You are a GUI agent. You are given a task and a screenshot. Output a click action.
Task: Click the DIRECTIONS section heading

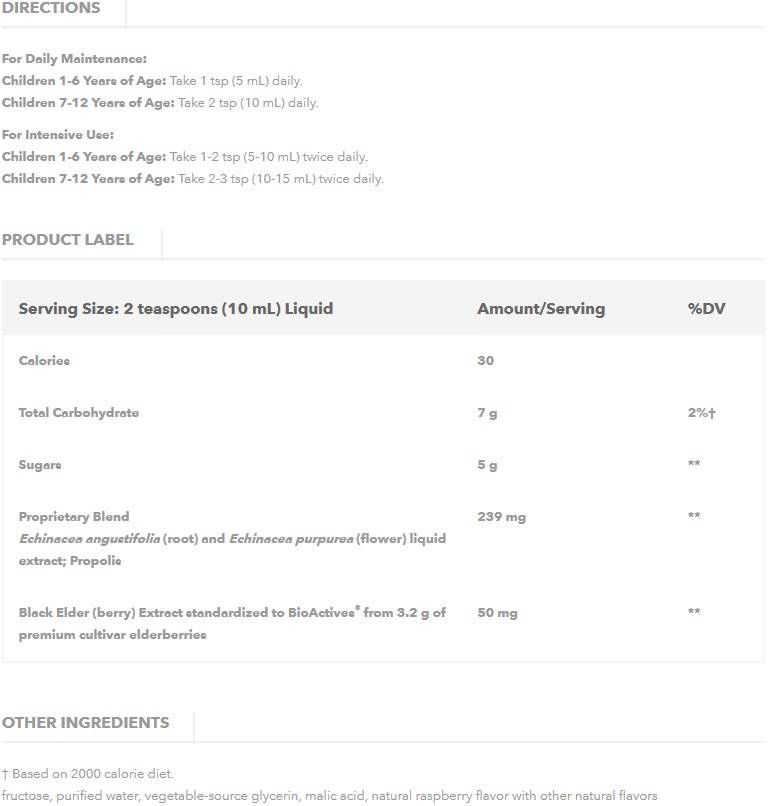(x=51, y=8)
